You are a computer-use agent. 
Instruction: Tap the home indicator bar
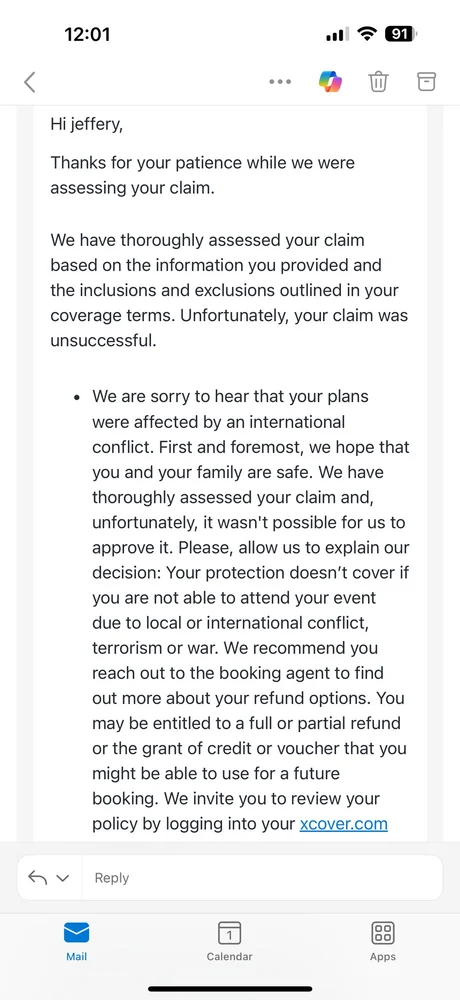pyautogui.click(x=230, y=989)
